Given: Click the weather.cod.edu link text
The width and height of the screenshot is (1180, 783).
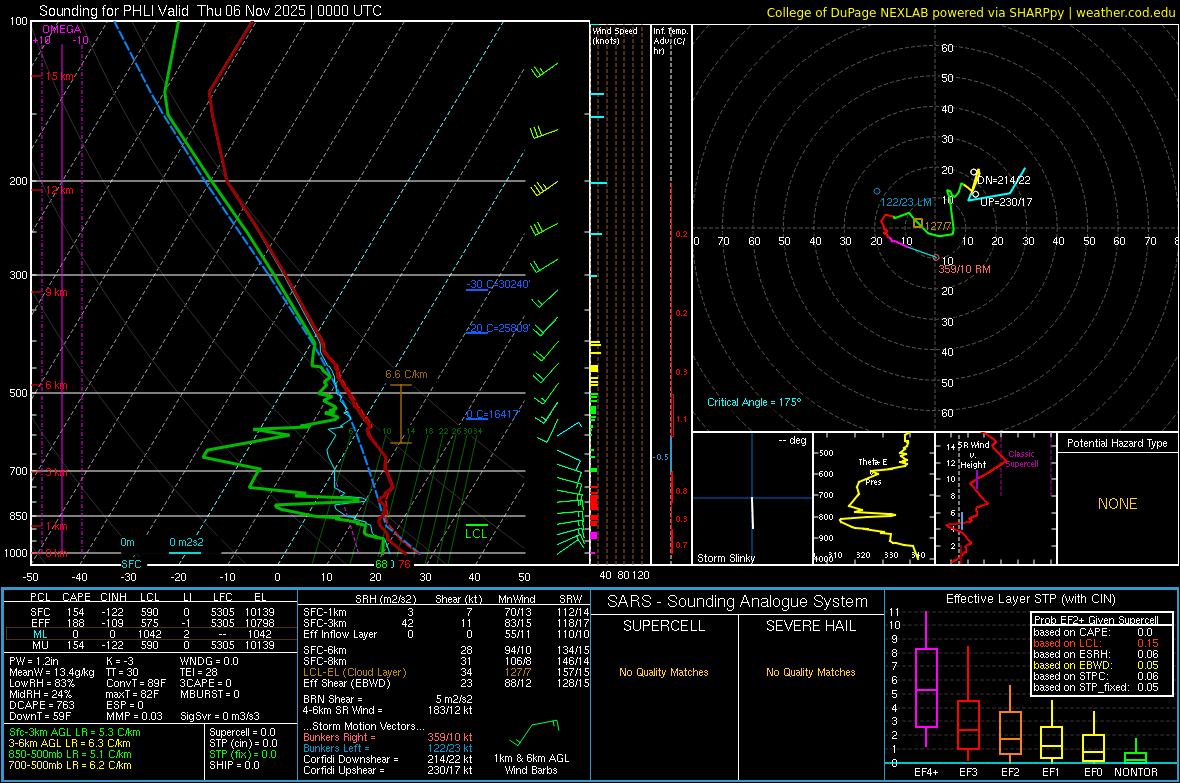Looking at the screenshot, I should [1125, 12].
